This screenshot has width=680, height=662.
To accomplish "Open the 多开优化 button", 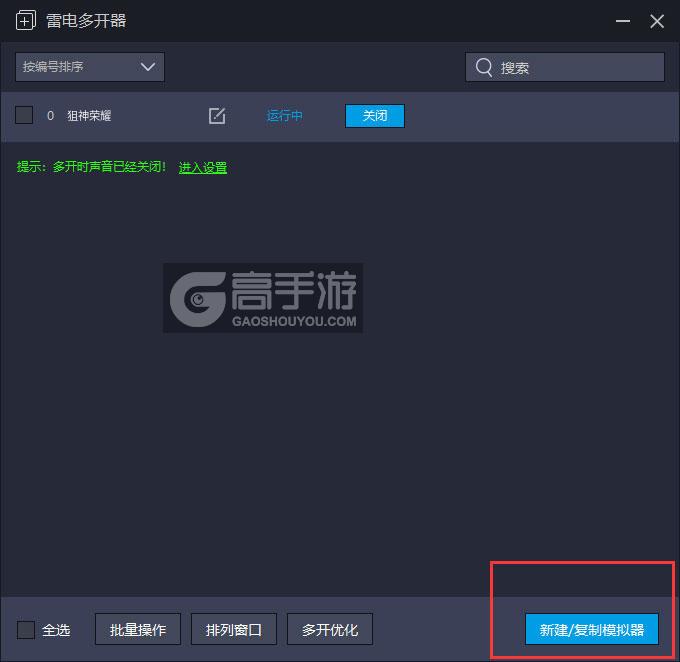I will pyautogui.click(x=330, y=629).
